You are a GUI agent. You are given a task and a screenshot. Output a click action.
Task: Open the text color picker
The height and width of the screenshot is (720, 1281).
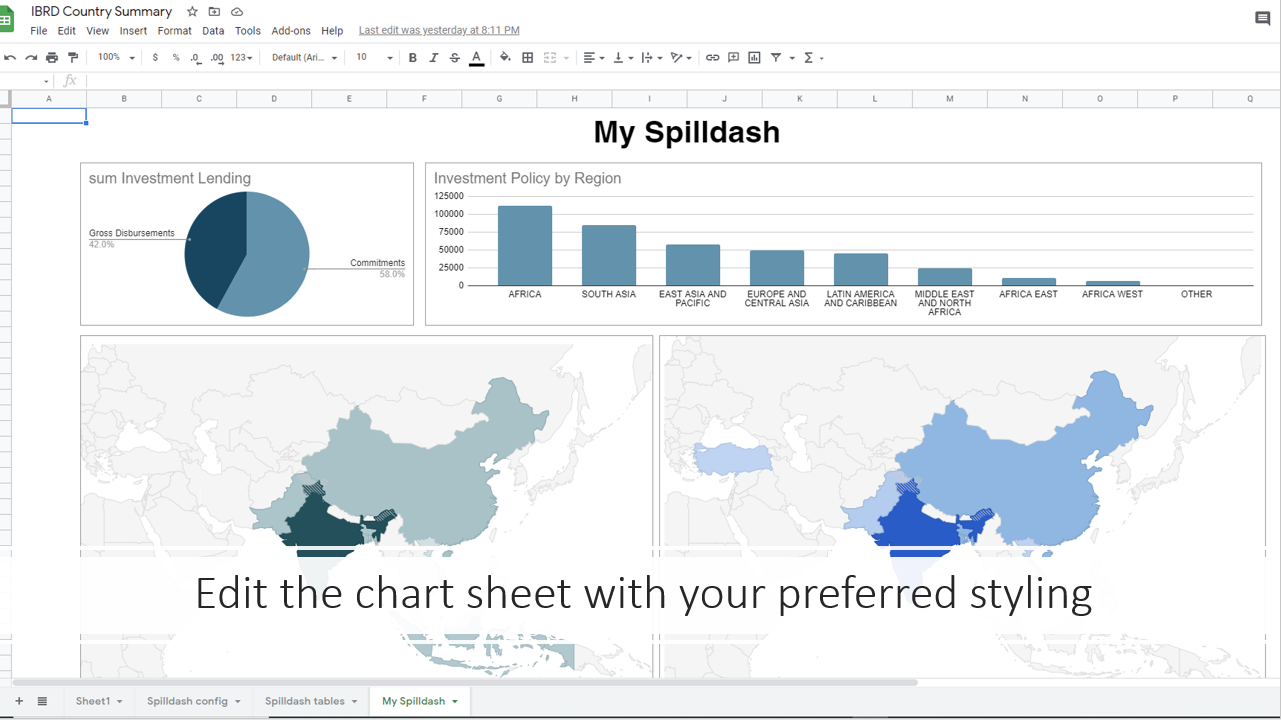476,58
